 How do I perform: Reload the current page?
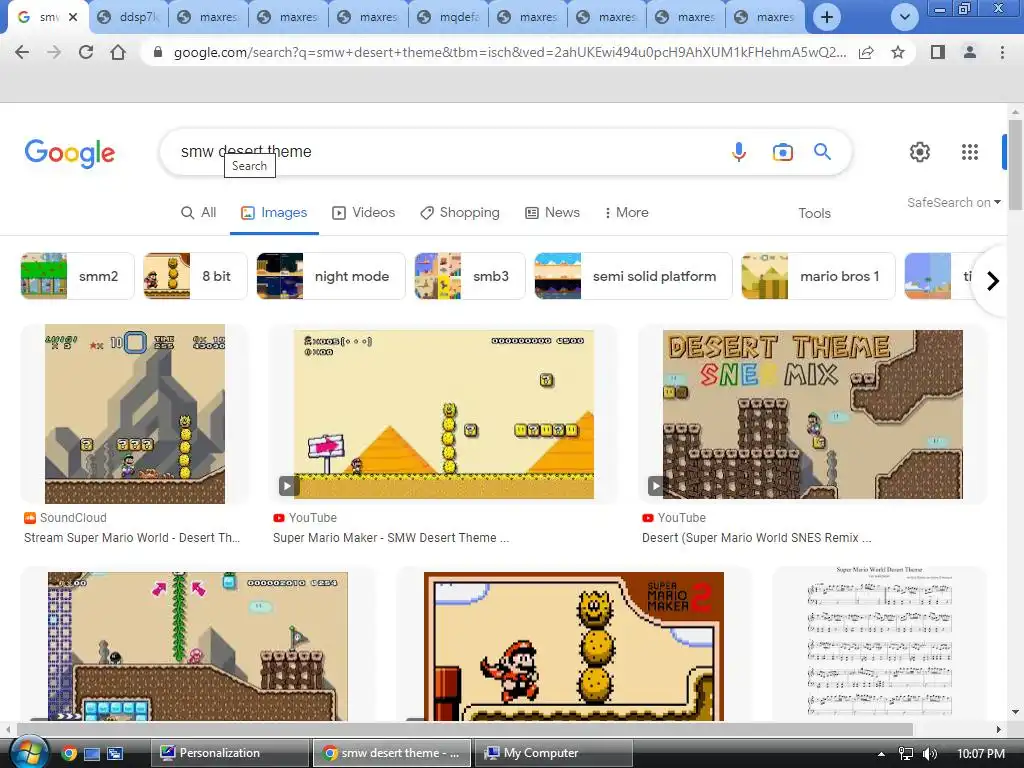tap(86, 52)
